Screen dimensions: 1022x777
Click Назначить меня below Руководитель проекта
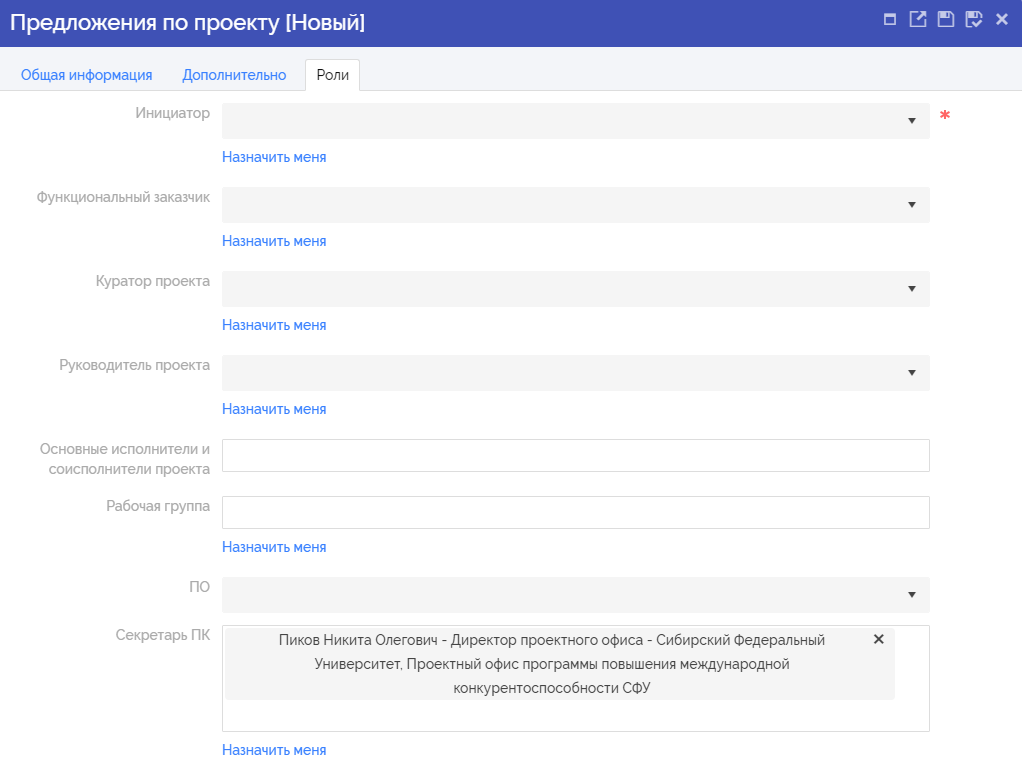(274, 409)
